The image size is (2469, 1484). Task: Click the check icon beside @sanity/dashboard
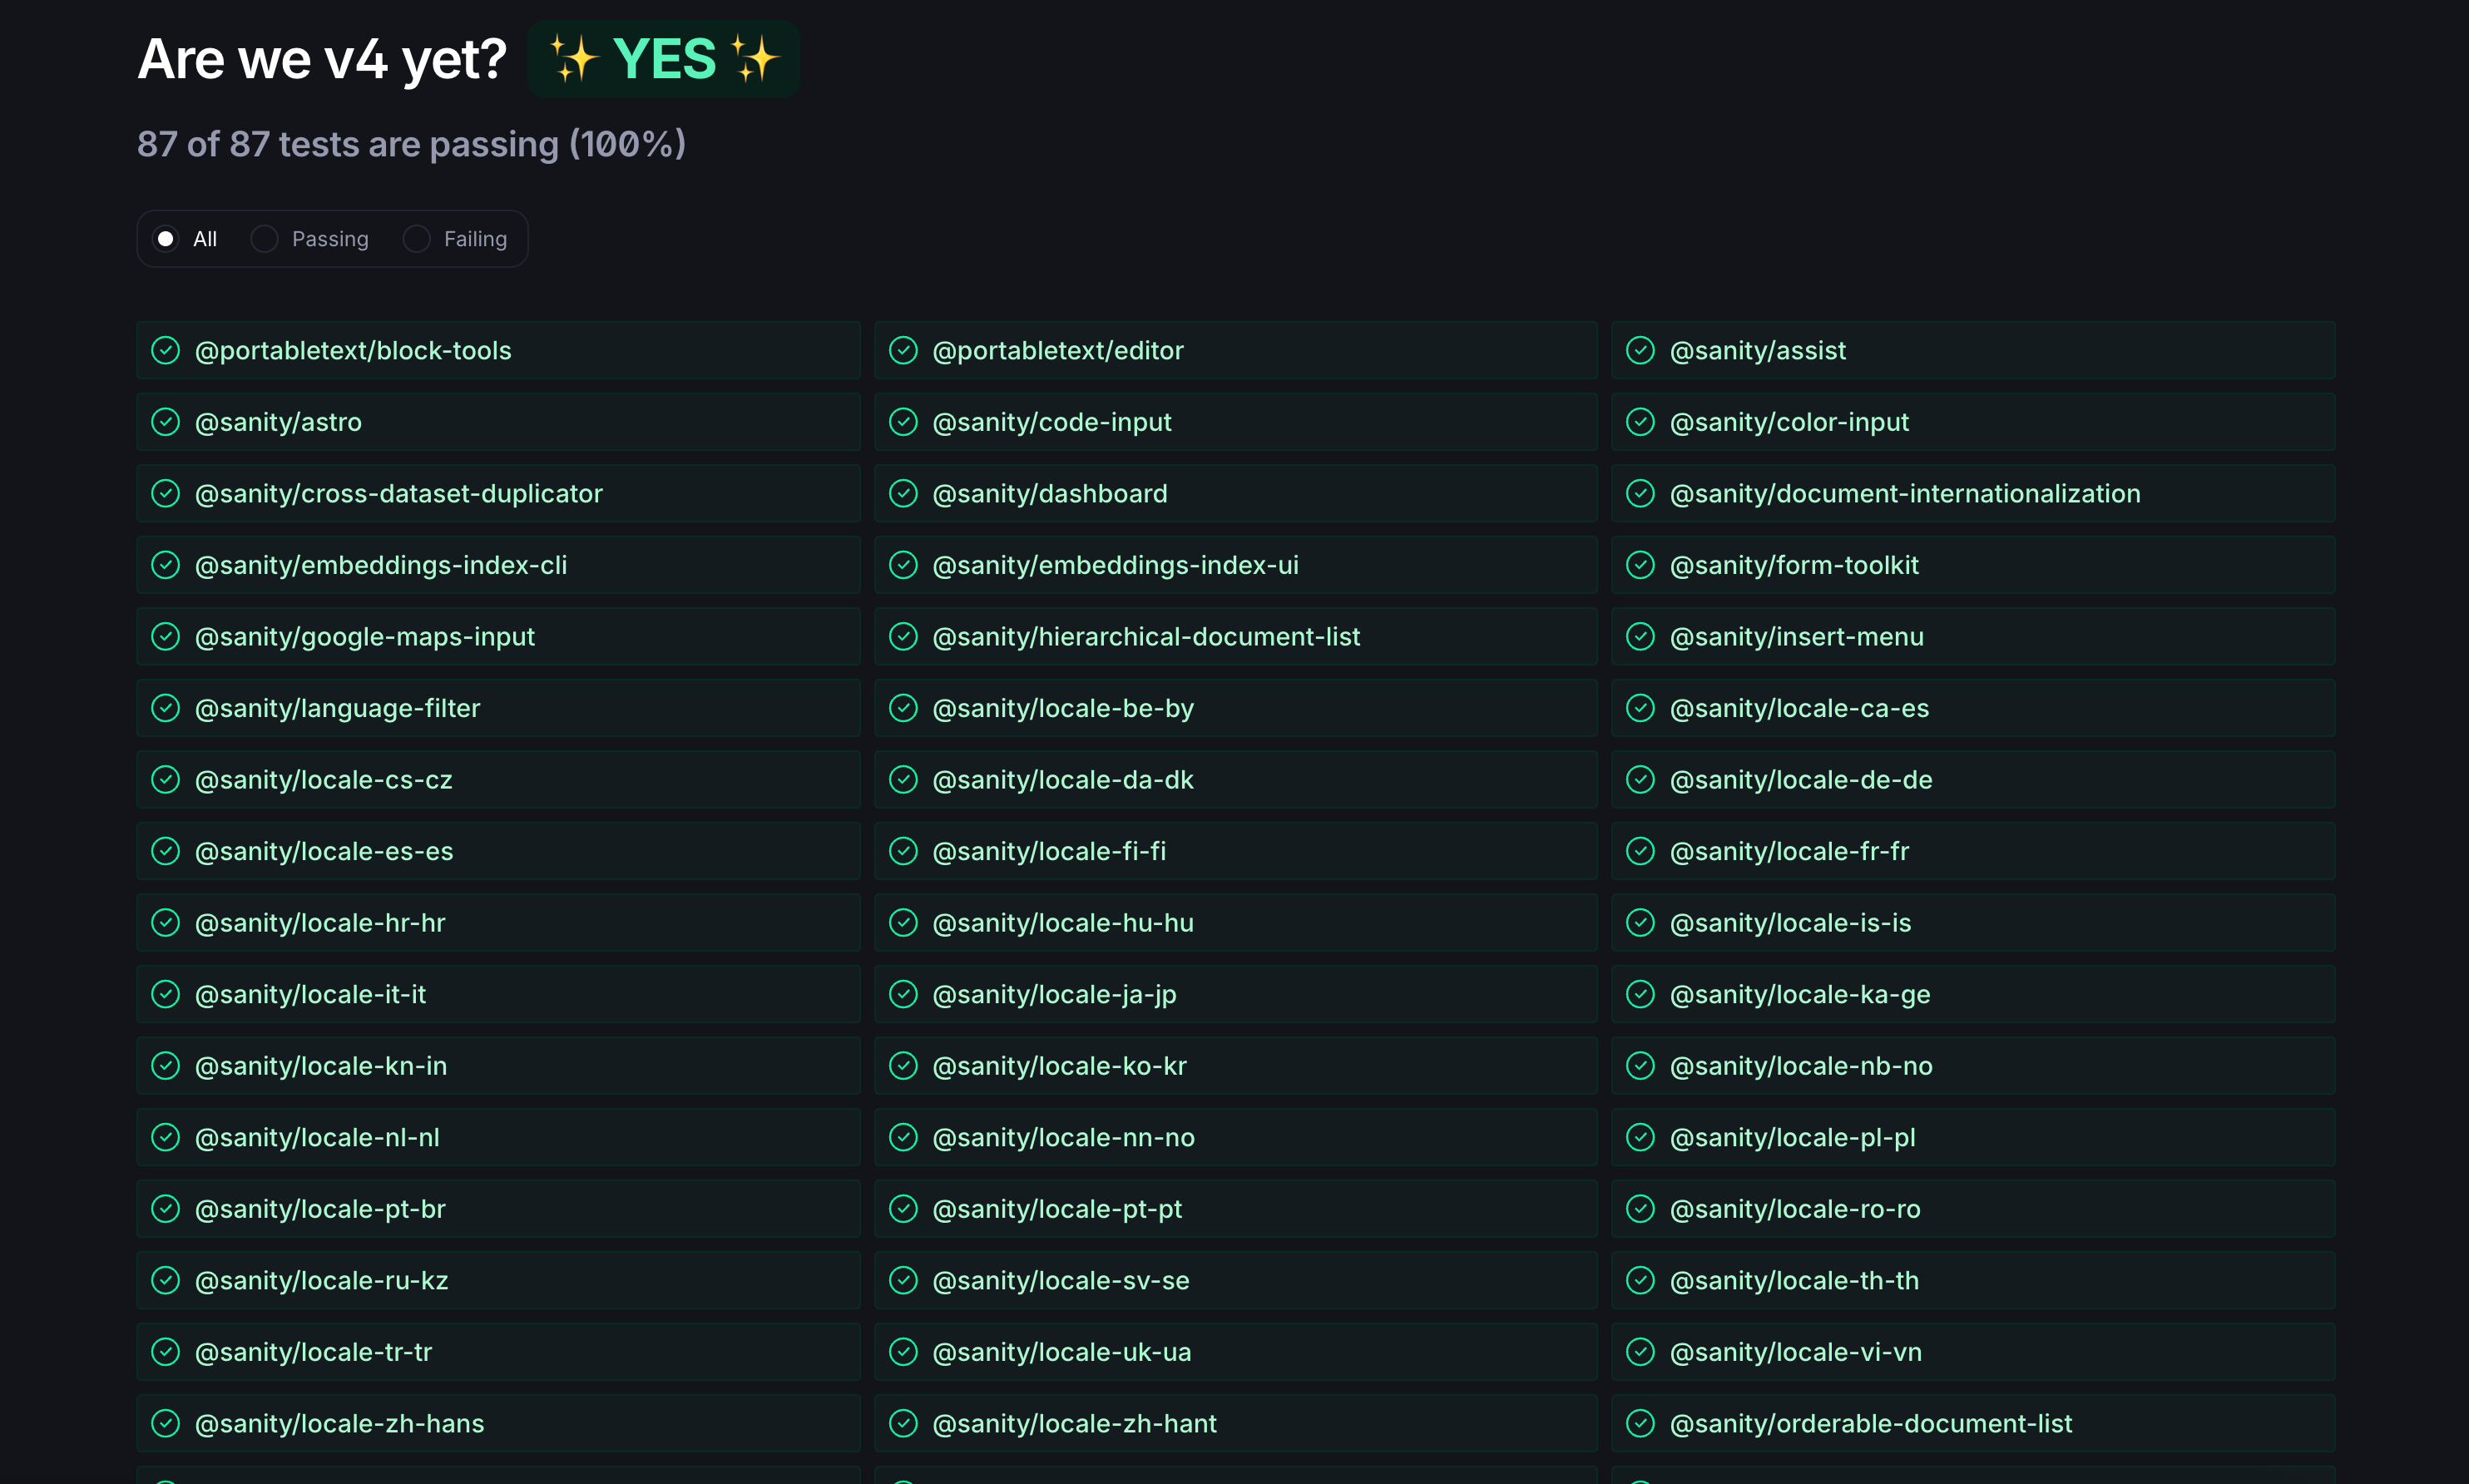coord(903,493)
